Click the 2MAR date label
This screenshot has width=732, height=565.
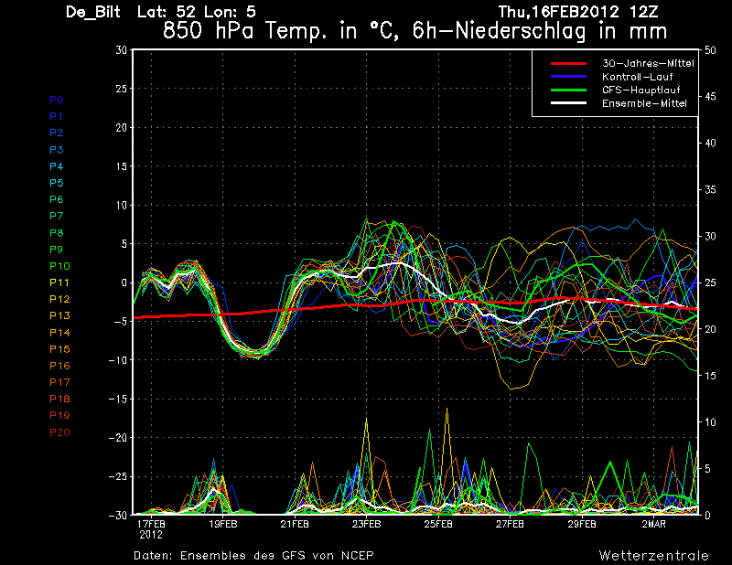[x=654, y=524]
